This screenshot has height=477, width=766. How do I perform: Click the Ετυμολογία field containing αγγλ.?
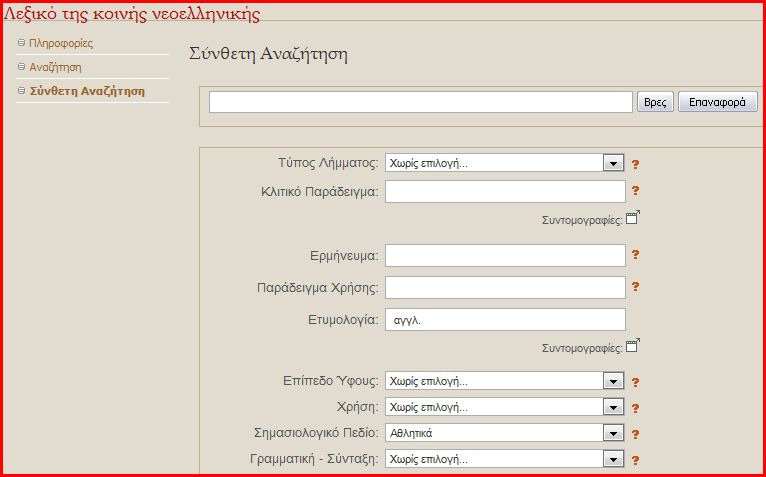pyautogui.click(x=505, y=320)
